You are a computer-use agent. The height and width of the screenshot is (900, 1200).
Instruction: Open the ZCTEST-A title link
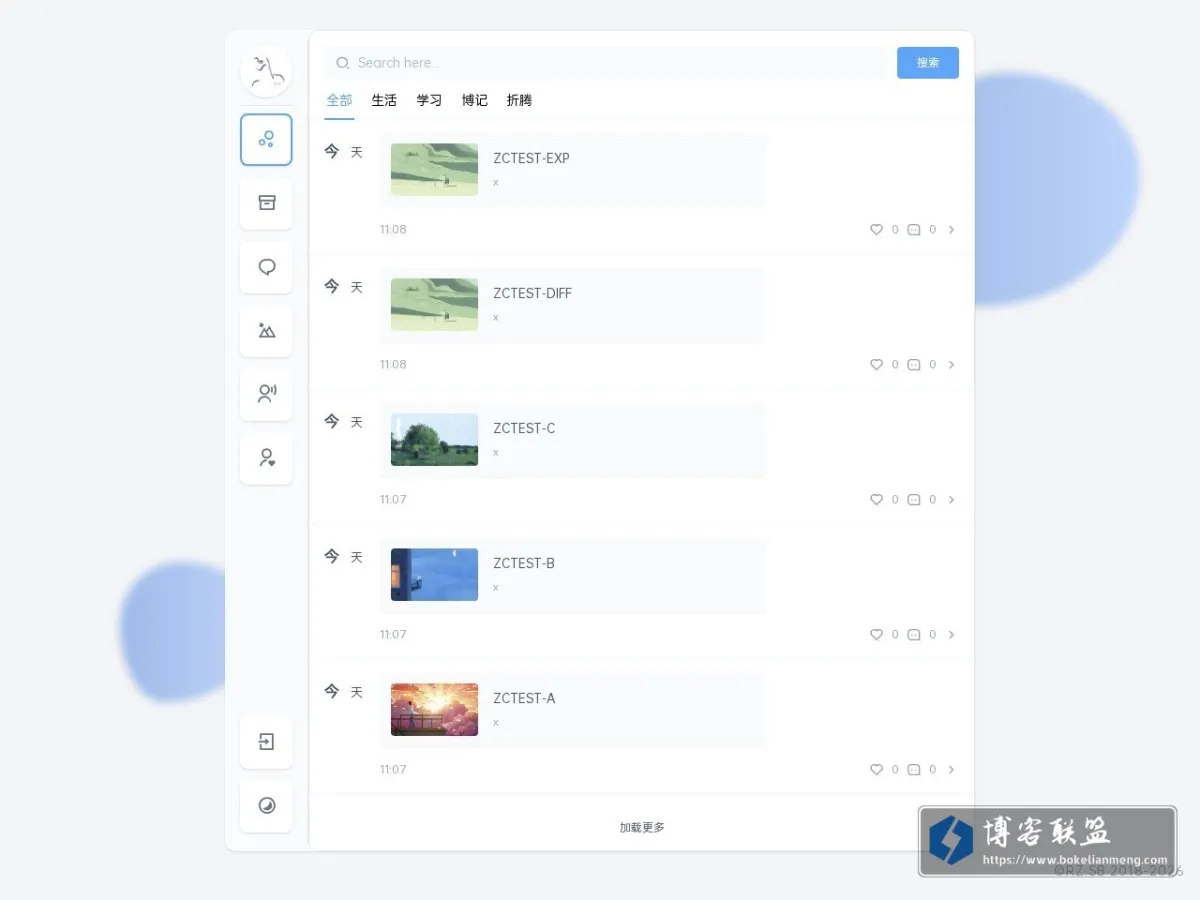524,698
